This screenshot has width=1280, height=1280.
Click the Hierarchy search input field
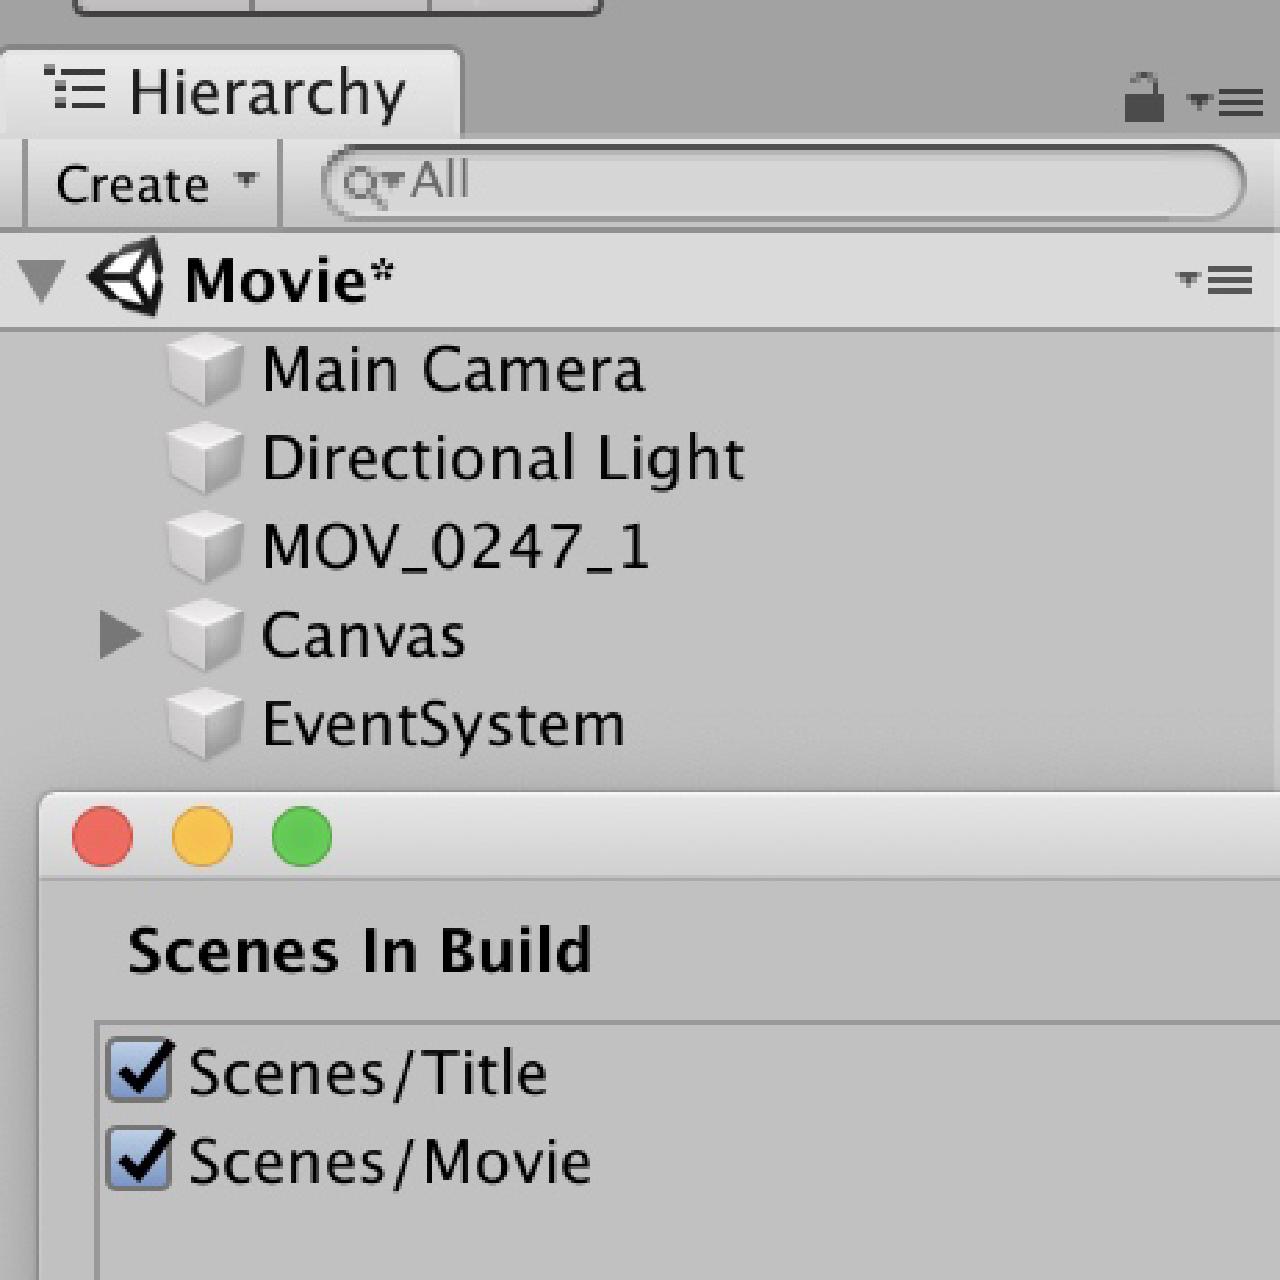coord(784,184)
